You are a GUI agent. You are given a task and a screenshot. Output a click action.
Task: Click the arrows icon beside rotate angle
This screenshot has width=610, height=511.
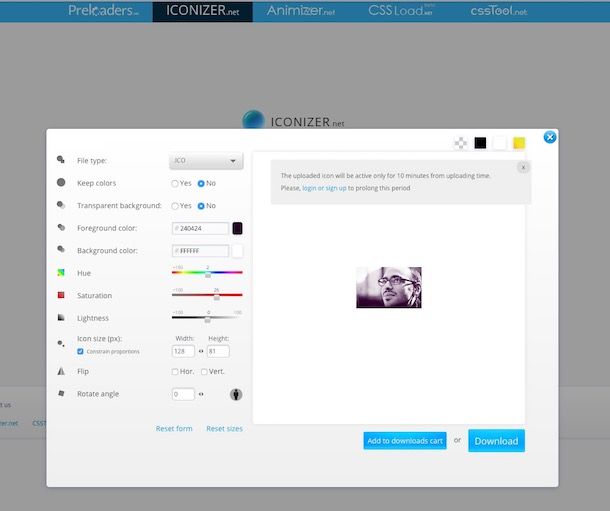201,394
